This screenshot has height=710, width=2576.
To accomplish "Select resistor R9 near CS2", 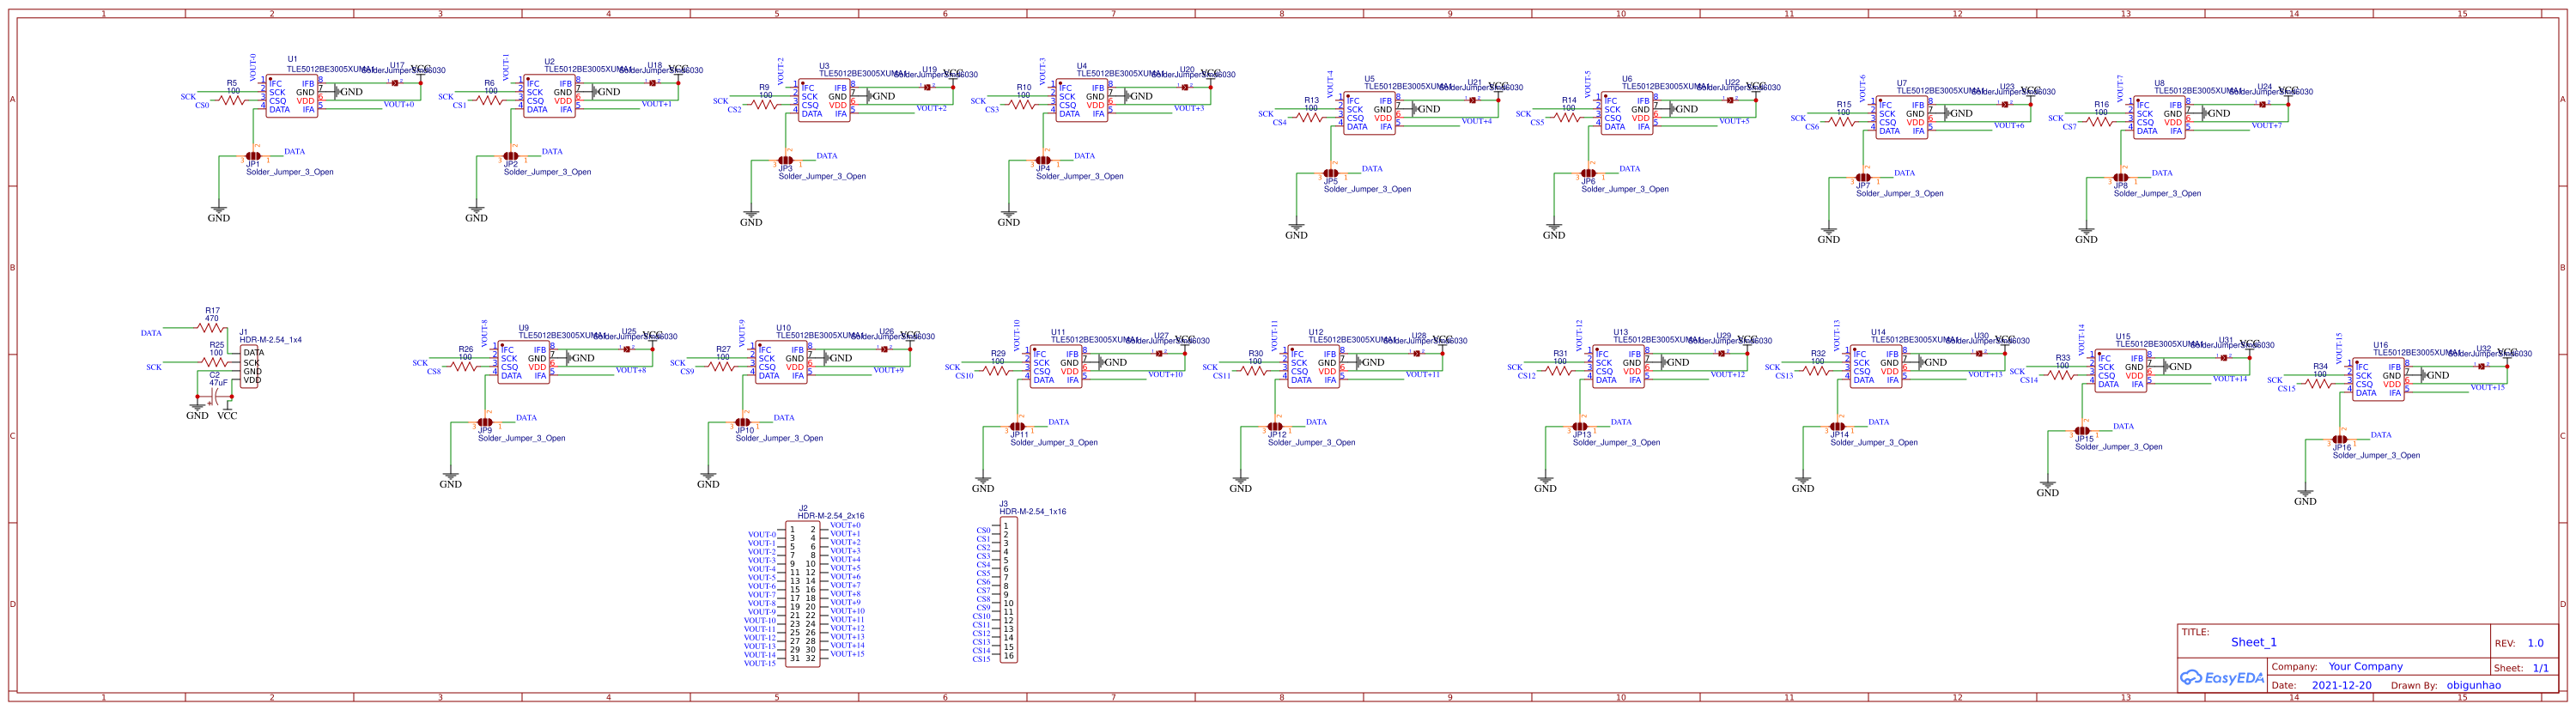I will [765, 104].
